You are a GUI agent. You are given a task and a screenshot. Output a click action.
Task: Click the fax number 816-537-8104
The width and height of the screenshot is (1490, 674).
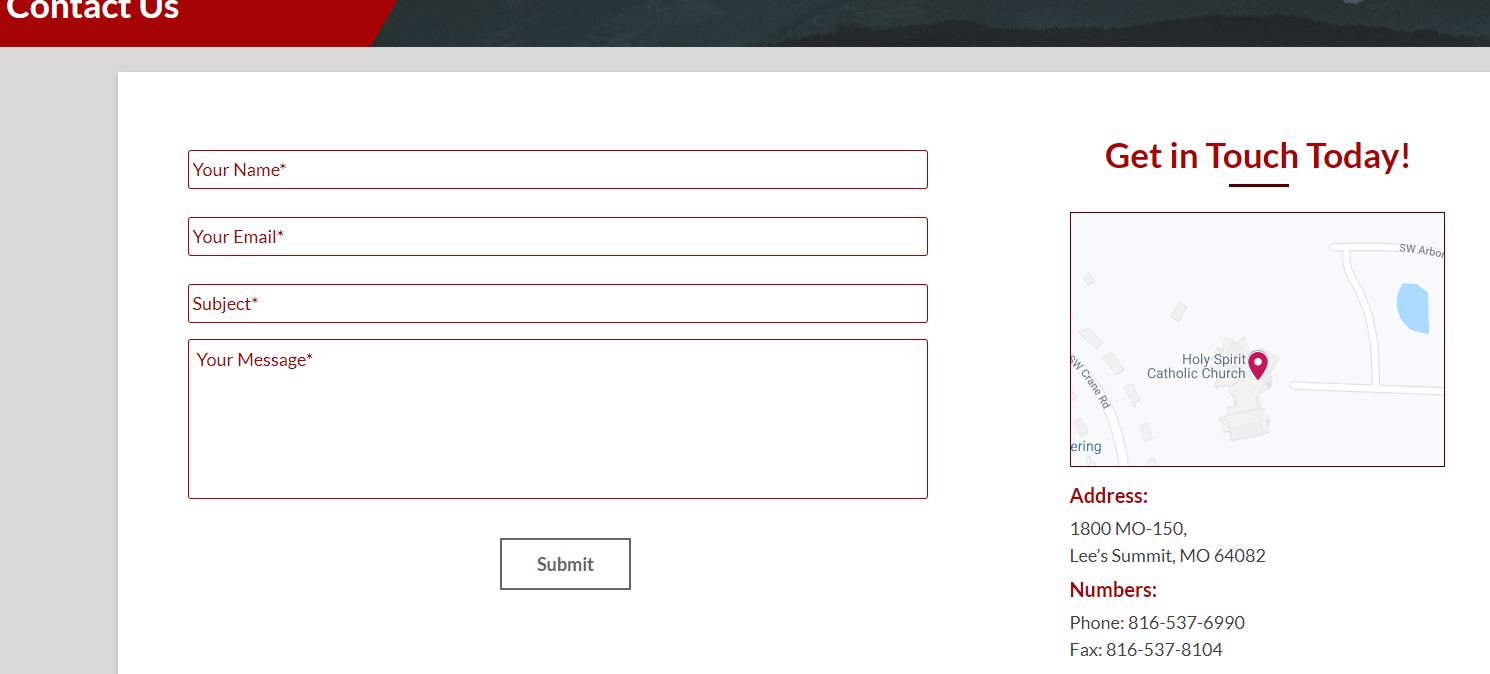pos(1164,650)
